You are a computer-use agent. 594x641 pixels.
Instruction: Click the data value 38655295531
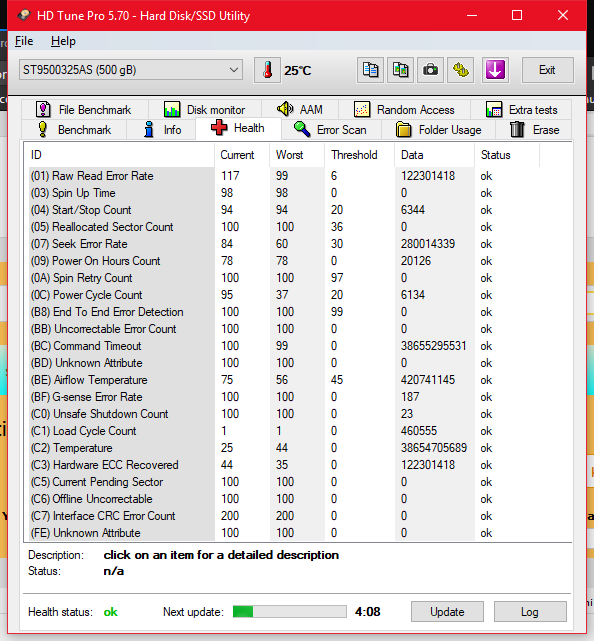[x=433, y=346]
